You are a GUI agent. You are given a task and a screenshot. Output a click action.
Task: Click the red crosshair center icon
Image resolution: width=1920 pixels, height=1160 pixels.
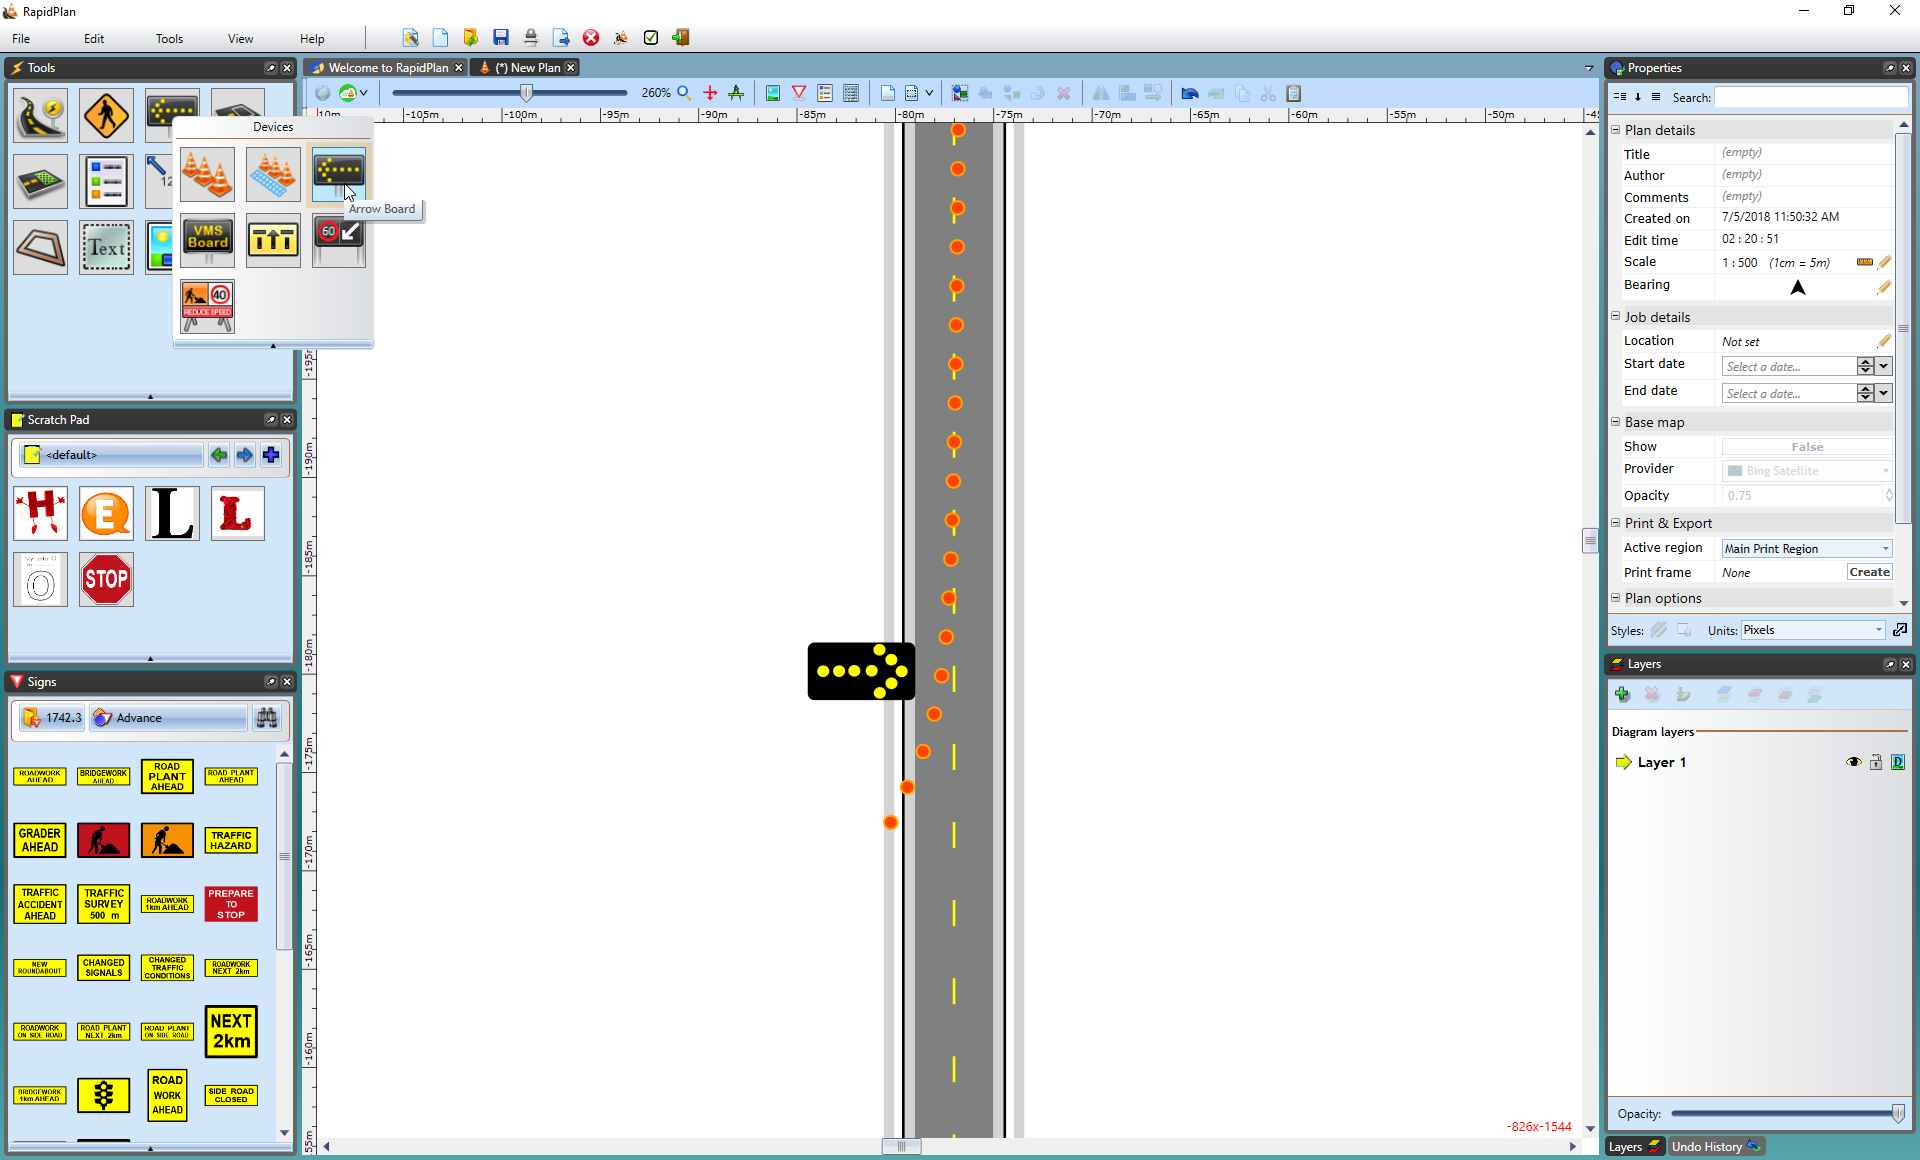(x=710, y=93)
